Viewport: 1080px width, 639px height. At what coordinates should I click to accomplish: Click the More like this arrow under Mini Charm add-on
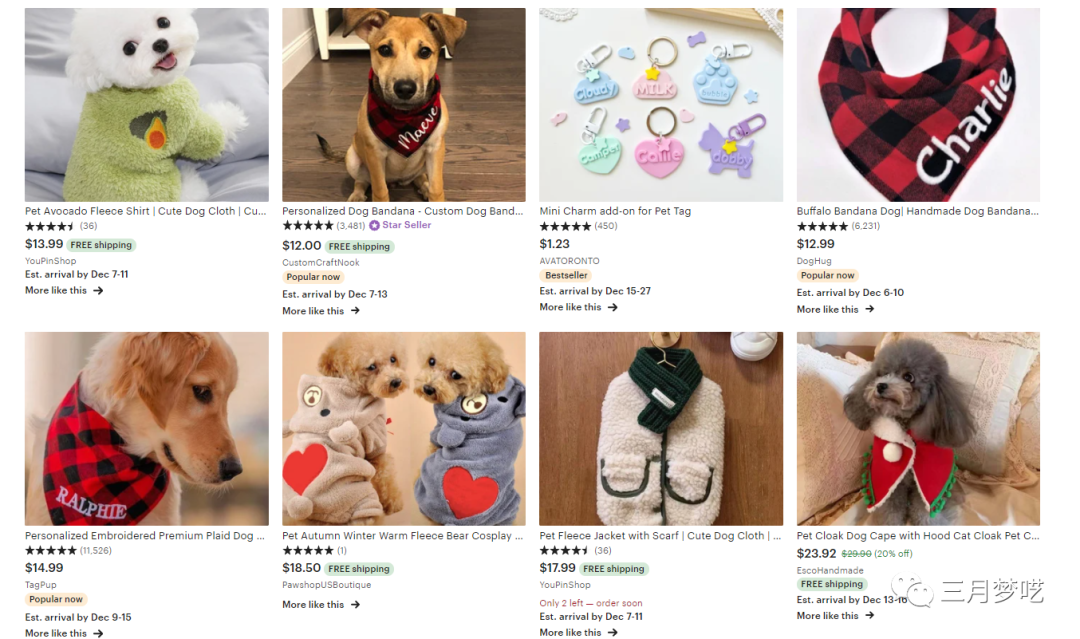(x=613, y=307)
